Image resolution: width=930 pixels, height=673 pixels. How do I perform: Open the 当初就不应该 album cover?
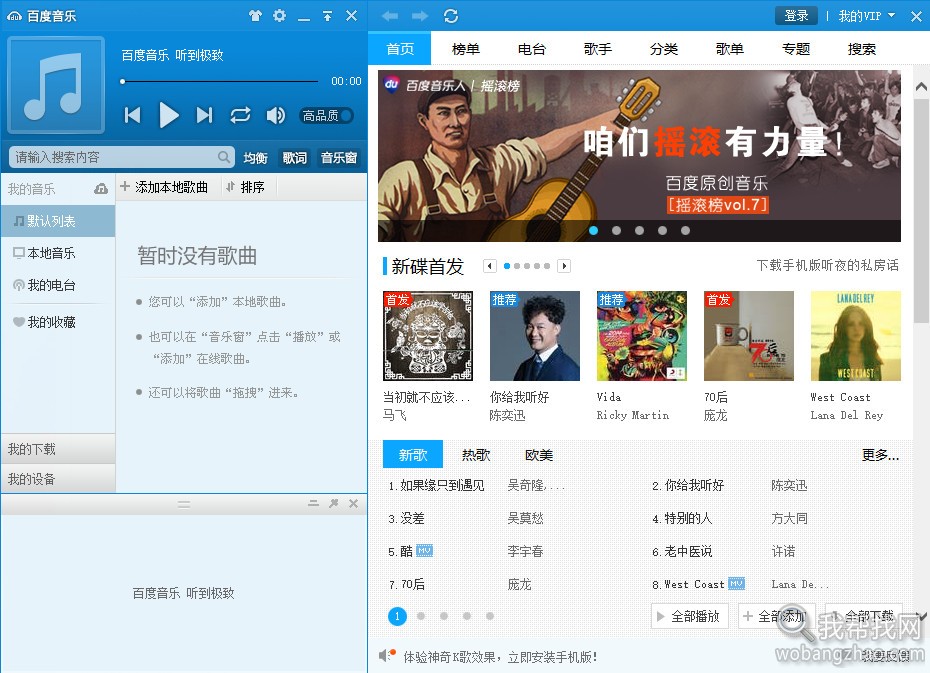pyautogui.click(x=428, y=336)
